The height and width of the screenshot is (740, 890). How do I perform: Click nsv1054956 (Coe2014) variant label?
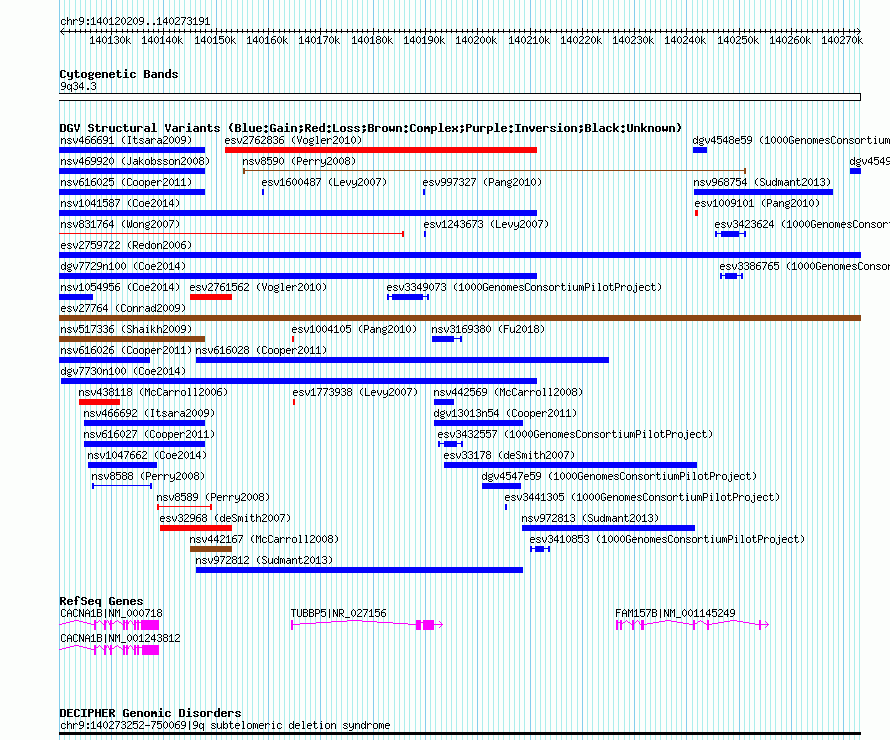(120, 287)
